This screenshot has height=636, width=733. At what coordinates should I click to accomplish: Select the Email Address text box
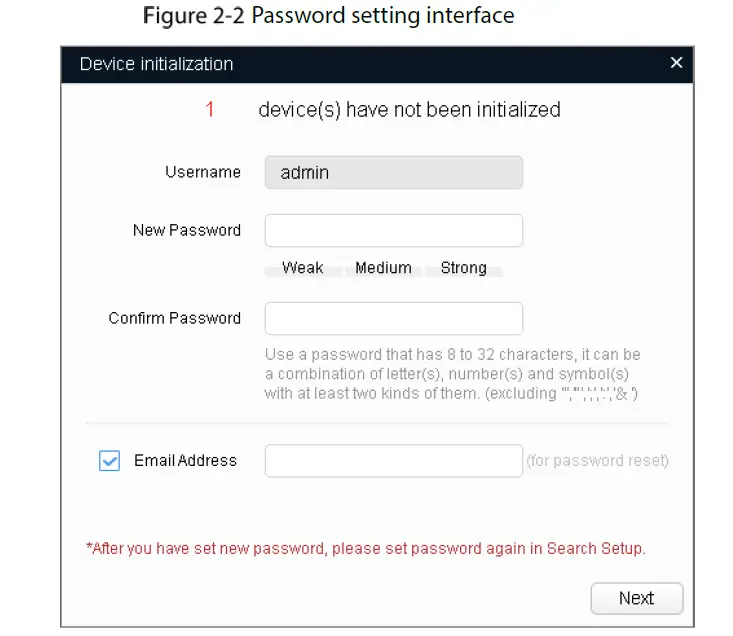coord(393,461)
